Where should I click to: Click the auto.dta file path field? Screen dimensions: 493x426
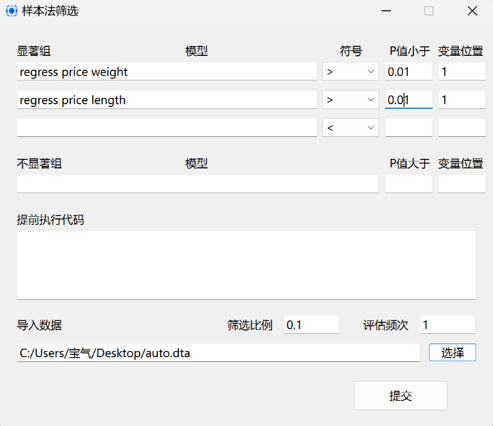click(218, 353)
